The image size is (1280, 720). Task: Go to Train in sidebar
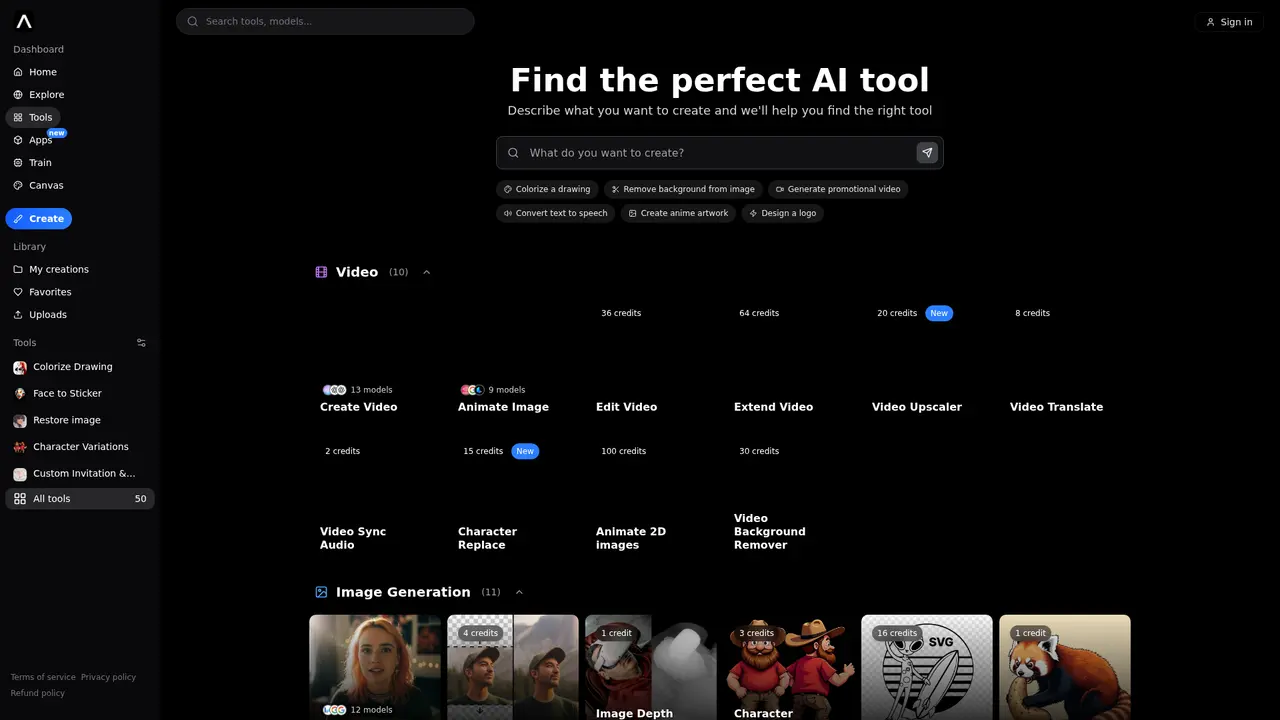point(33,163)
